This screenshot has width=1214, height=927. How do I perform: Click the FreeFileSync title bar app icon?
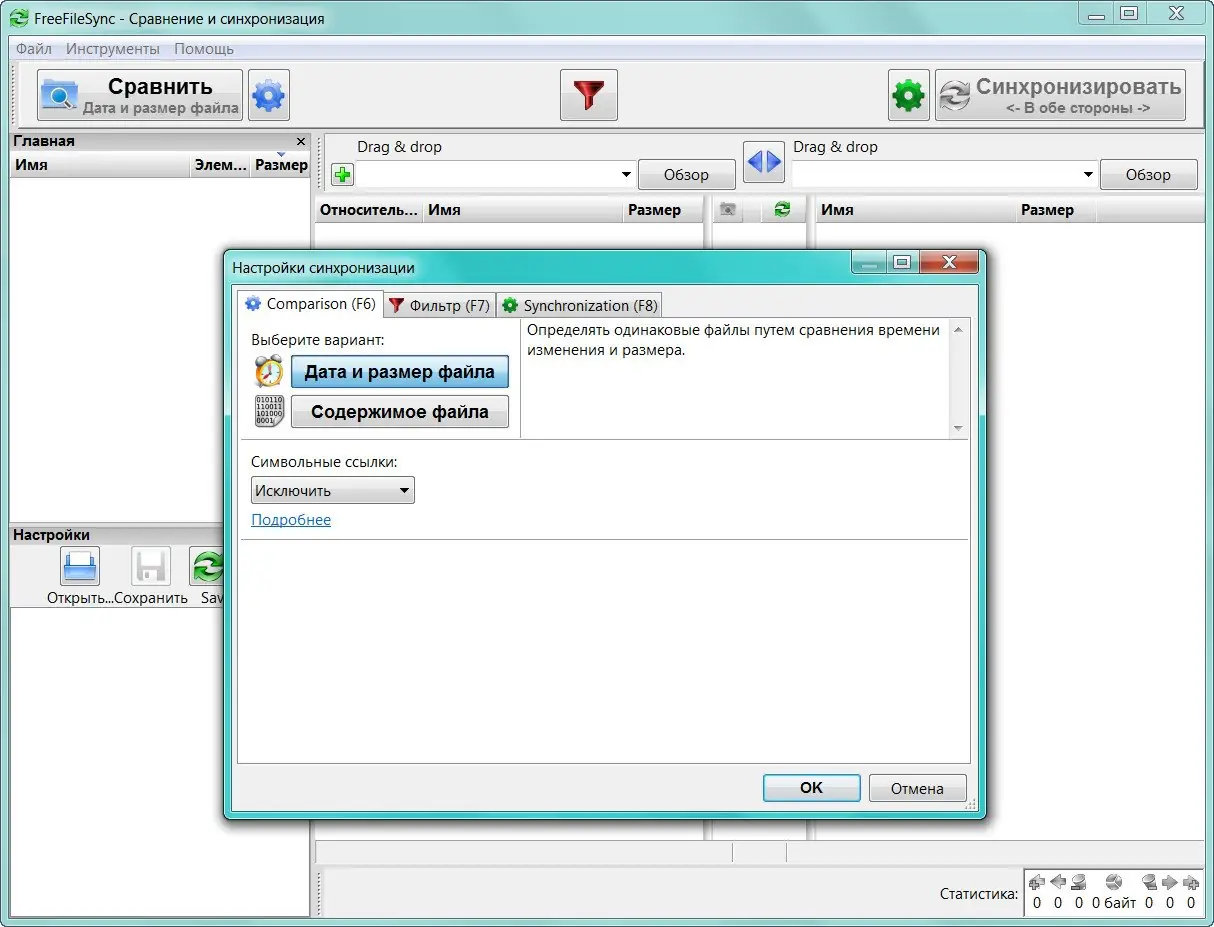[x=19, y=18]
